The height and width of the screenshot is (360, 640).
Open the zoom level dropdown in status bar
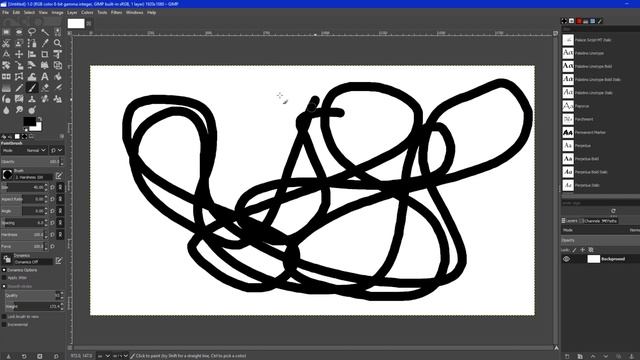120,356
